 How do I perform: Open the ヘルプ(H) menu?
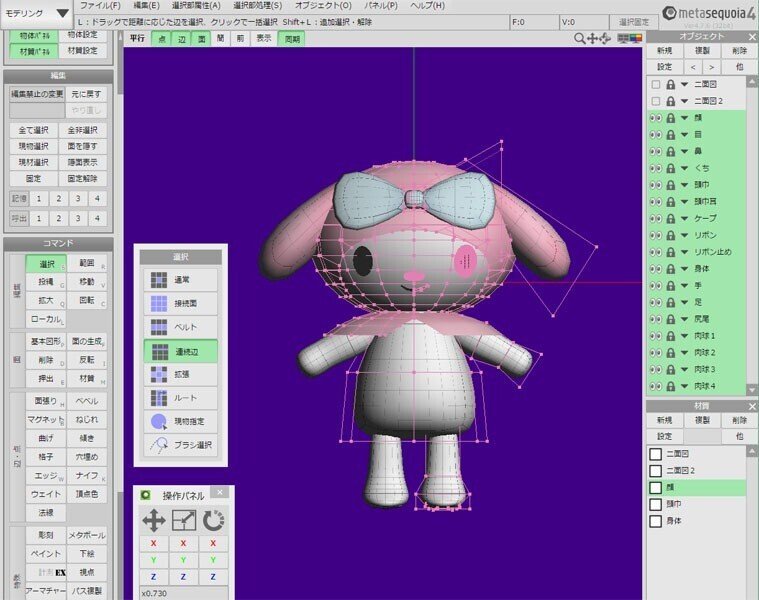point(427,6)
